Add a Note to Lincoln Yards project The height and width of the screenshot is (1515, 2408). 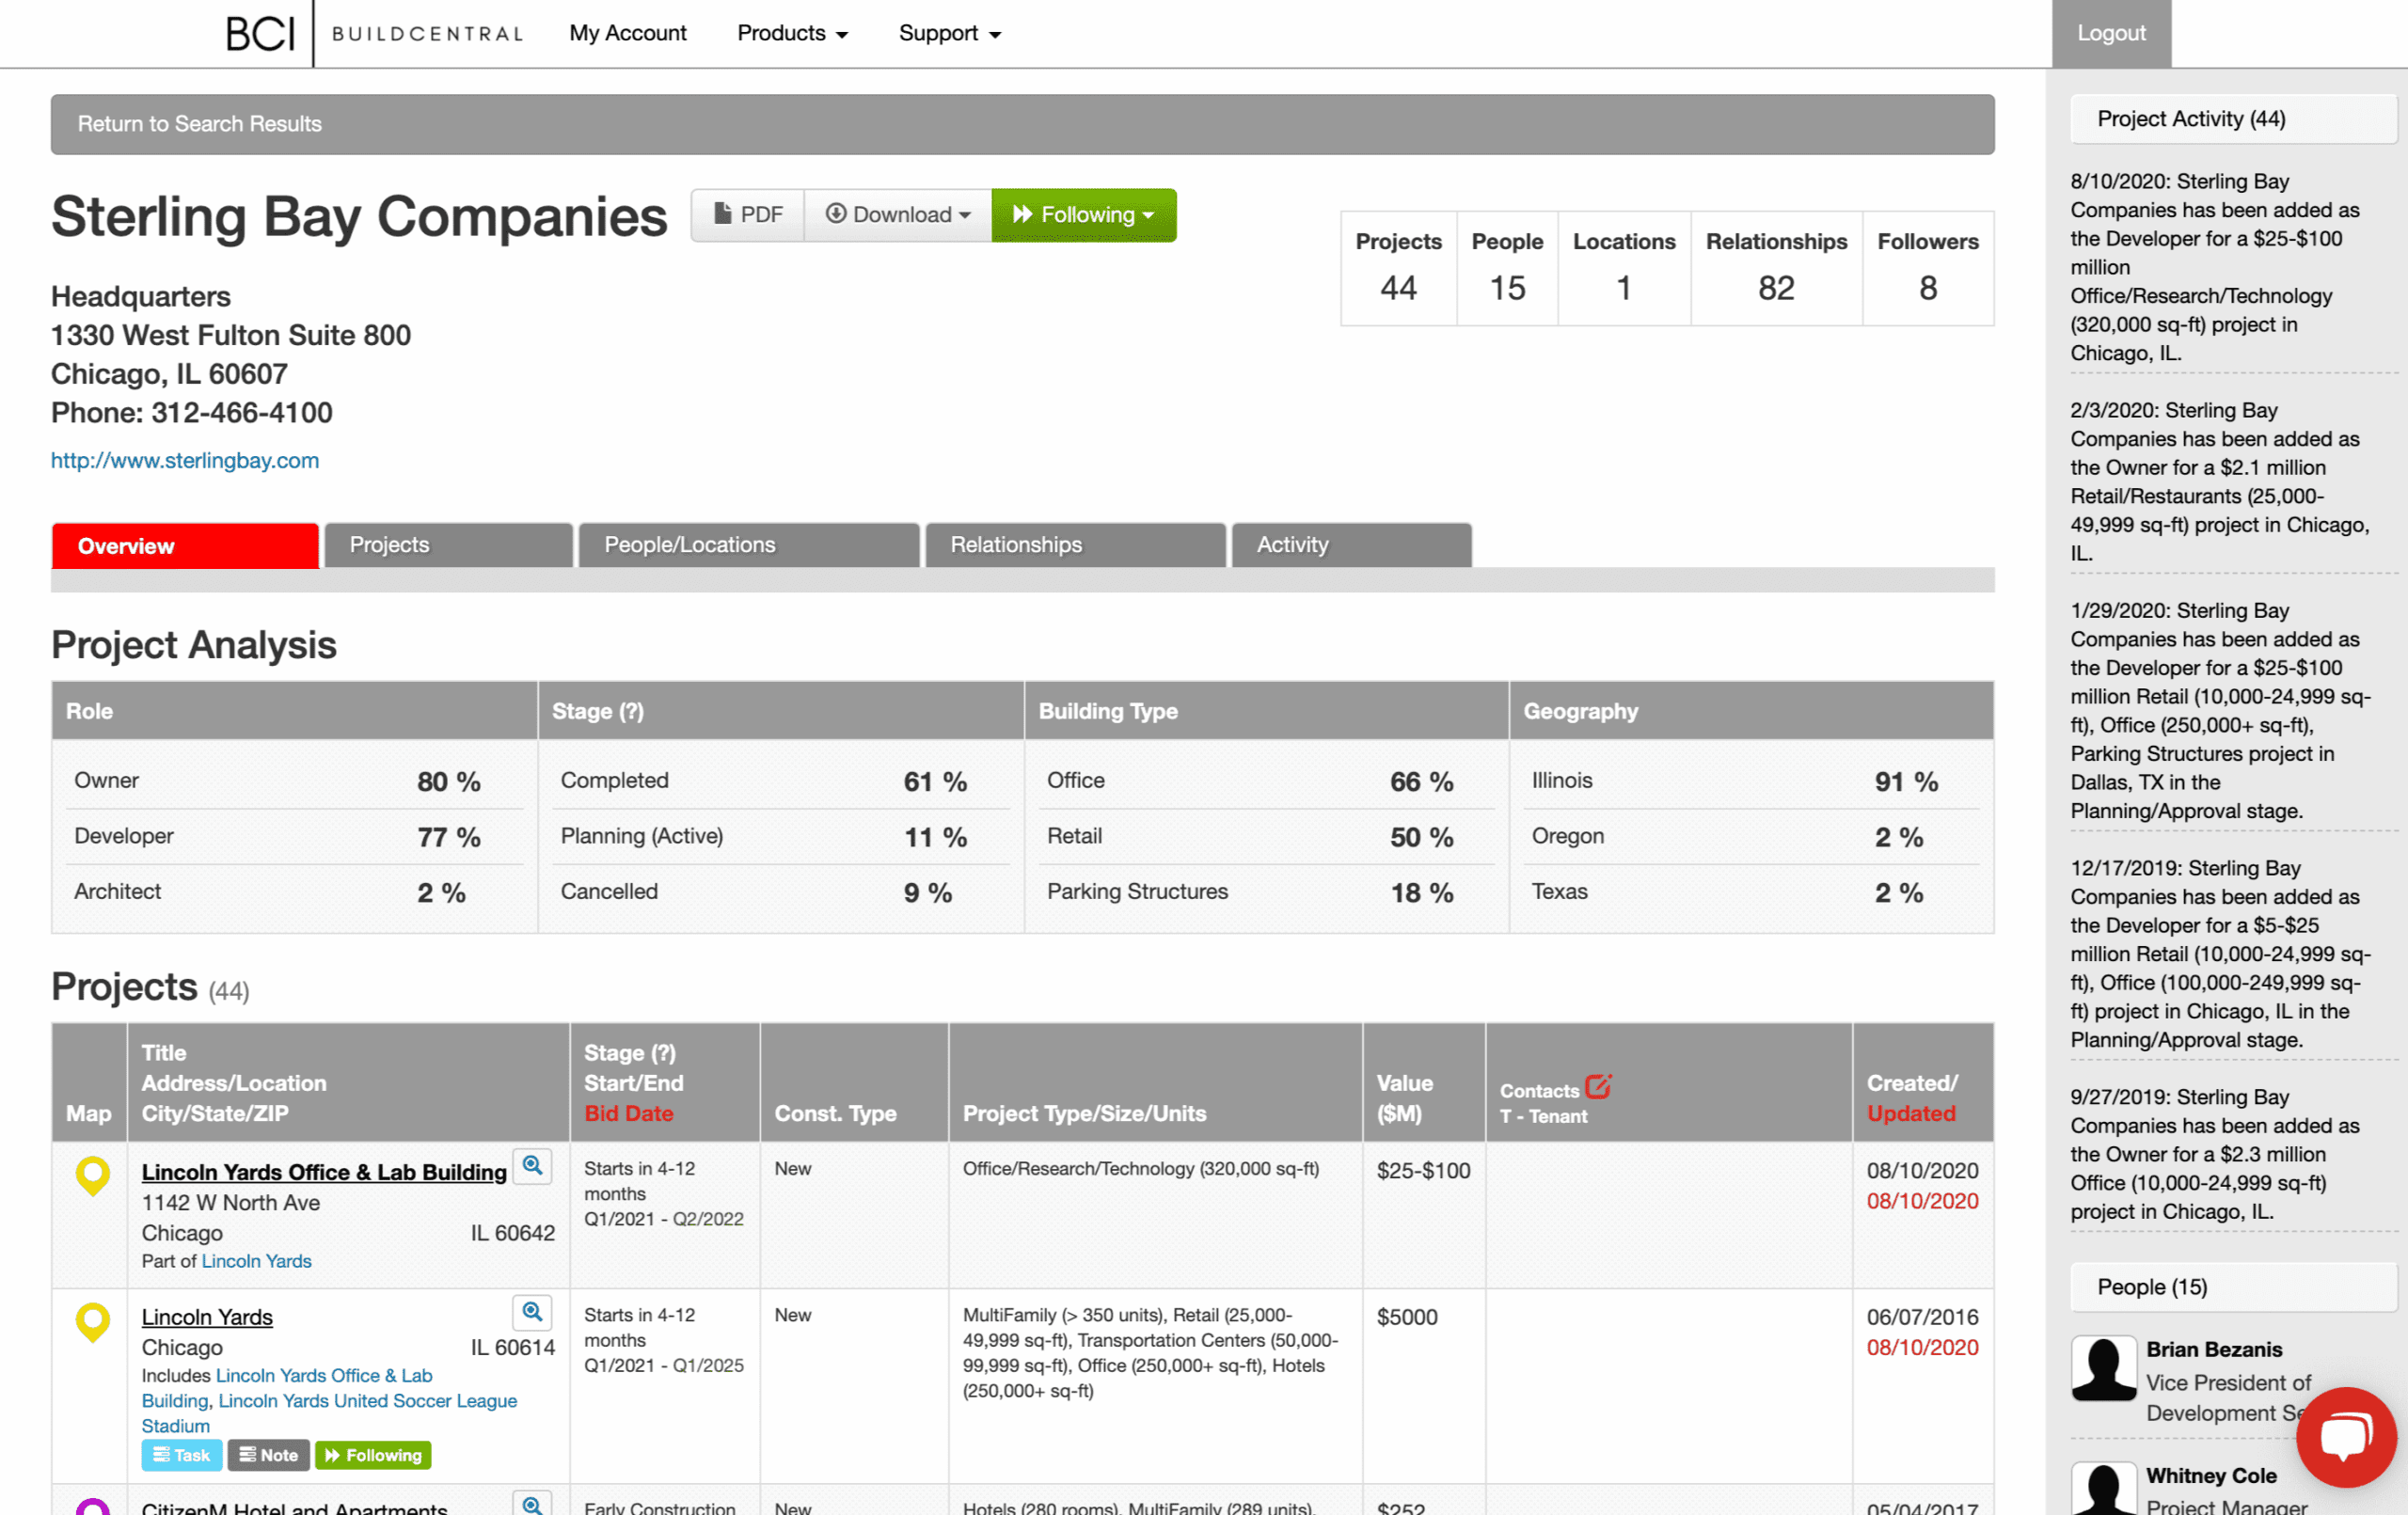click(269, 1455)
